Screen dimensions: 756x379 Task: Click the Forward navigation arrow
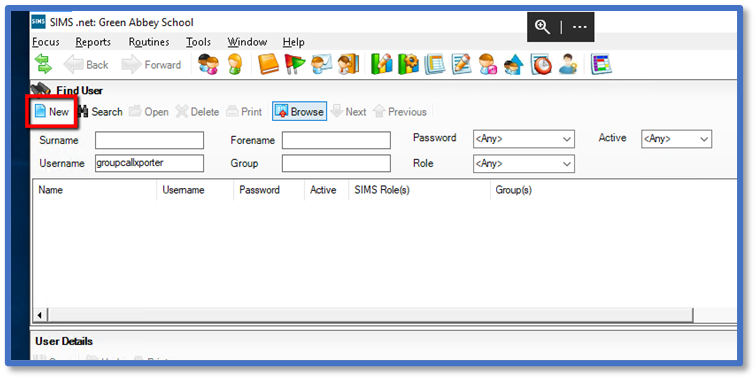point(151,65)
